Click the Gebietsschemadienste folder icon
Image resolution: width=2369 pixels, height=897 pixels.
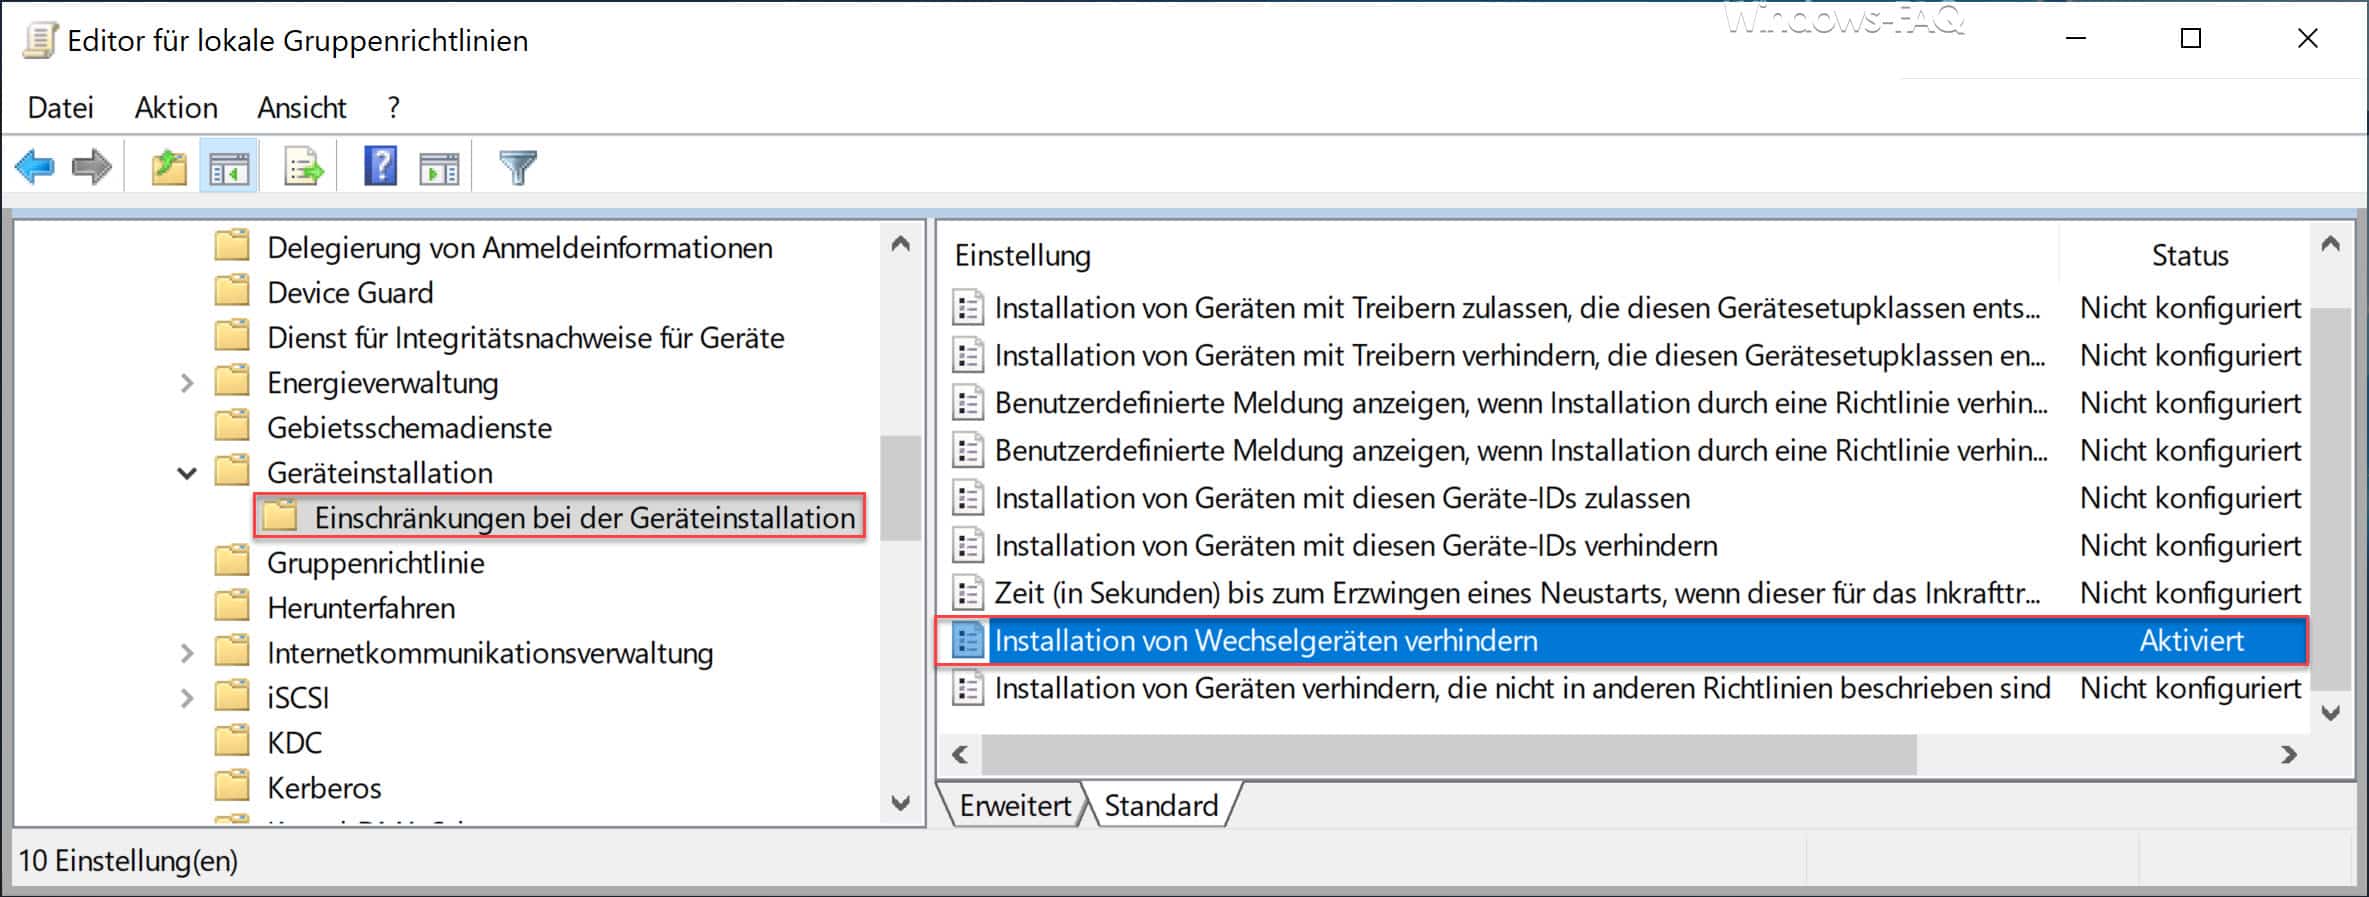(x=233, y=427)
